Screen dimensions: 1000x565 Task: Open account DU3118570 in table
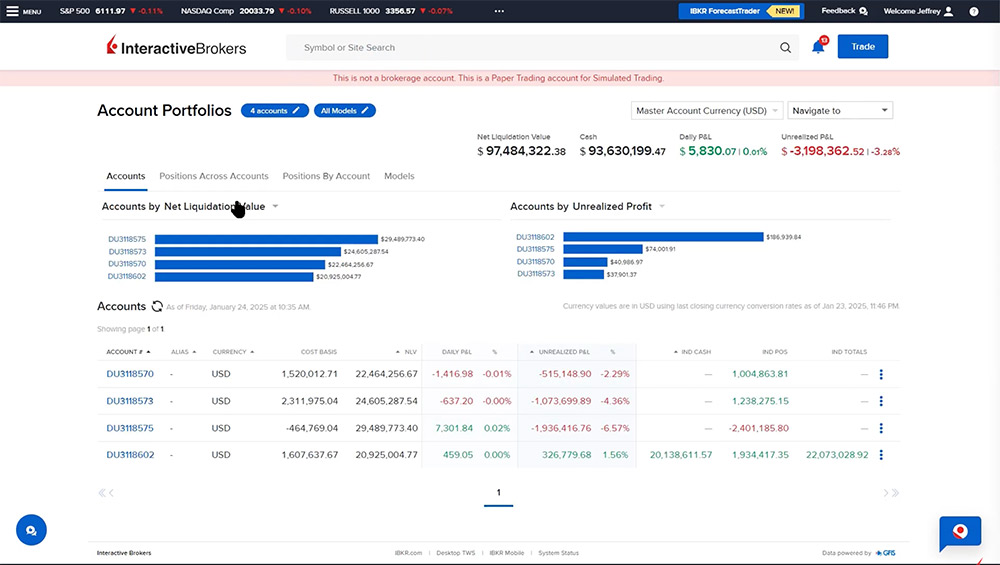click(130, 374)
